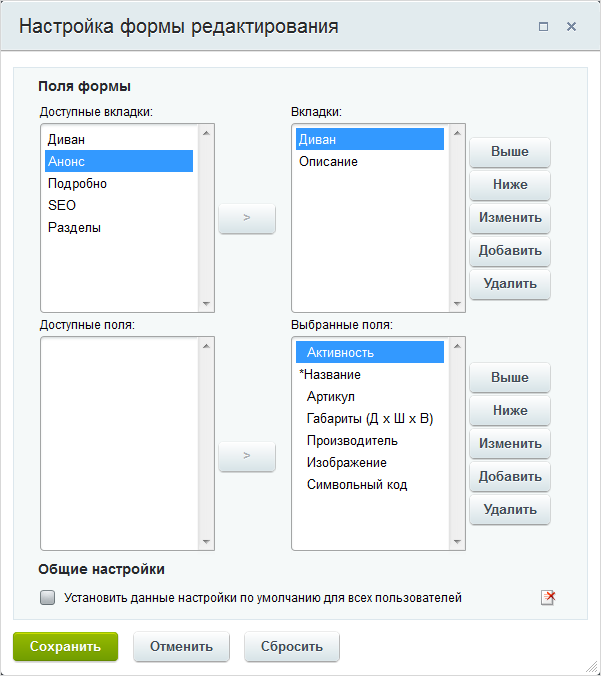Click Удалить next to the Вкладки list

click(x=510, y=284)
